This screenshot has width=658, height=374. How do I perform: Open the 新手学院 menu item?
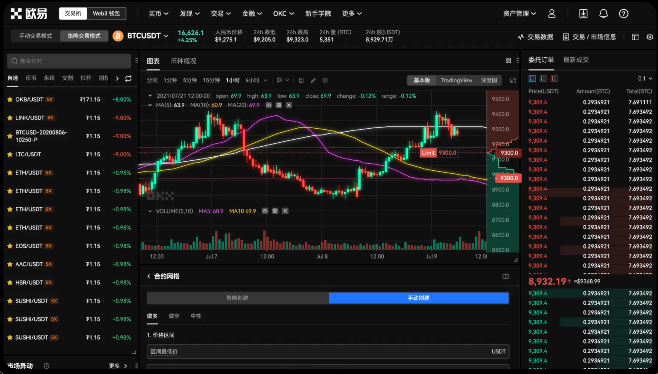[x=318, y=13]
